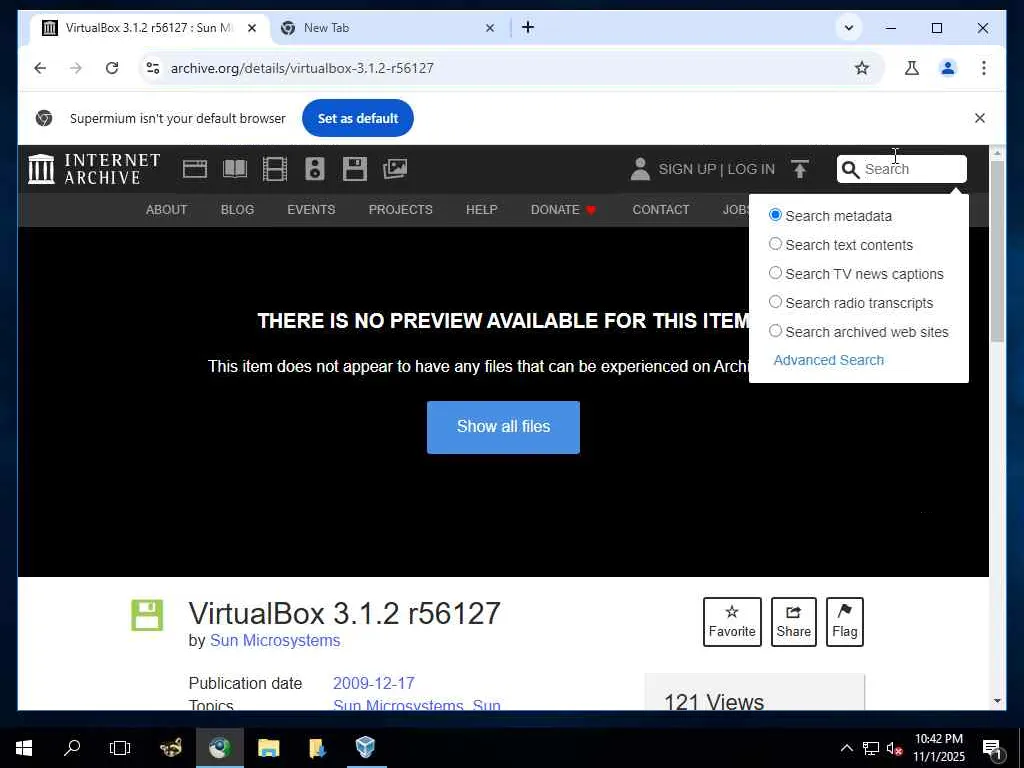The width and height of the screenshot is (1024, 768).
Task: Open the 2009-12-17 publication date link
Action: pyautogui.click(x=374, y=684)
